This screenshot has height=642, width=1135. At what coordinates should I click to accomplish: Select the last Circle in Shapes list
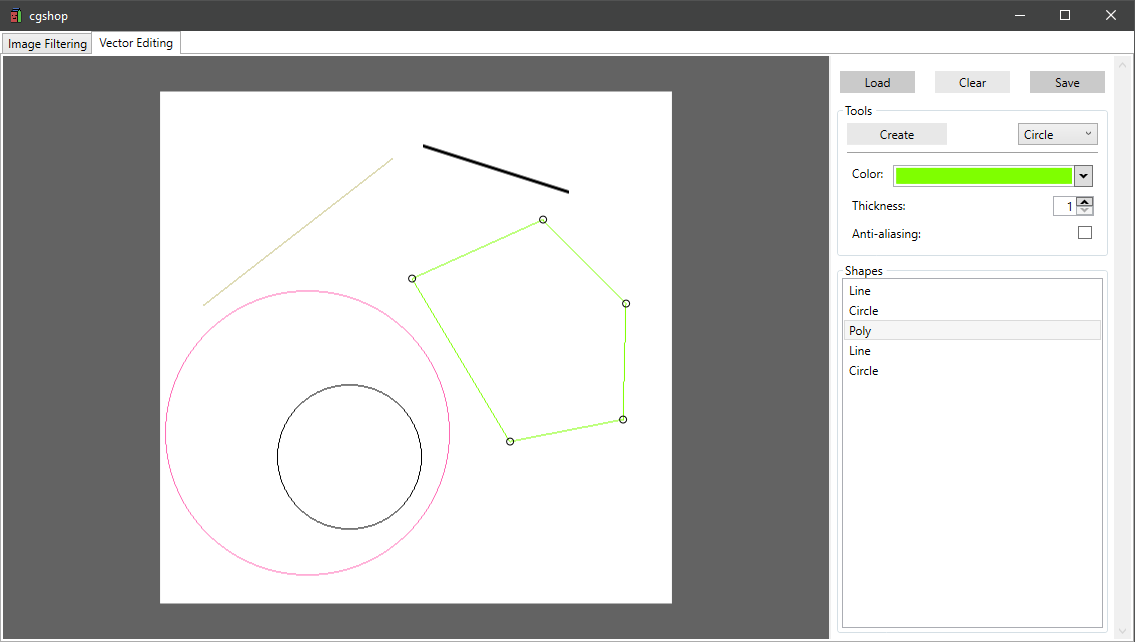(x=972, y=371)
